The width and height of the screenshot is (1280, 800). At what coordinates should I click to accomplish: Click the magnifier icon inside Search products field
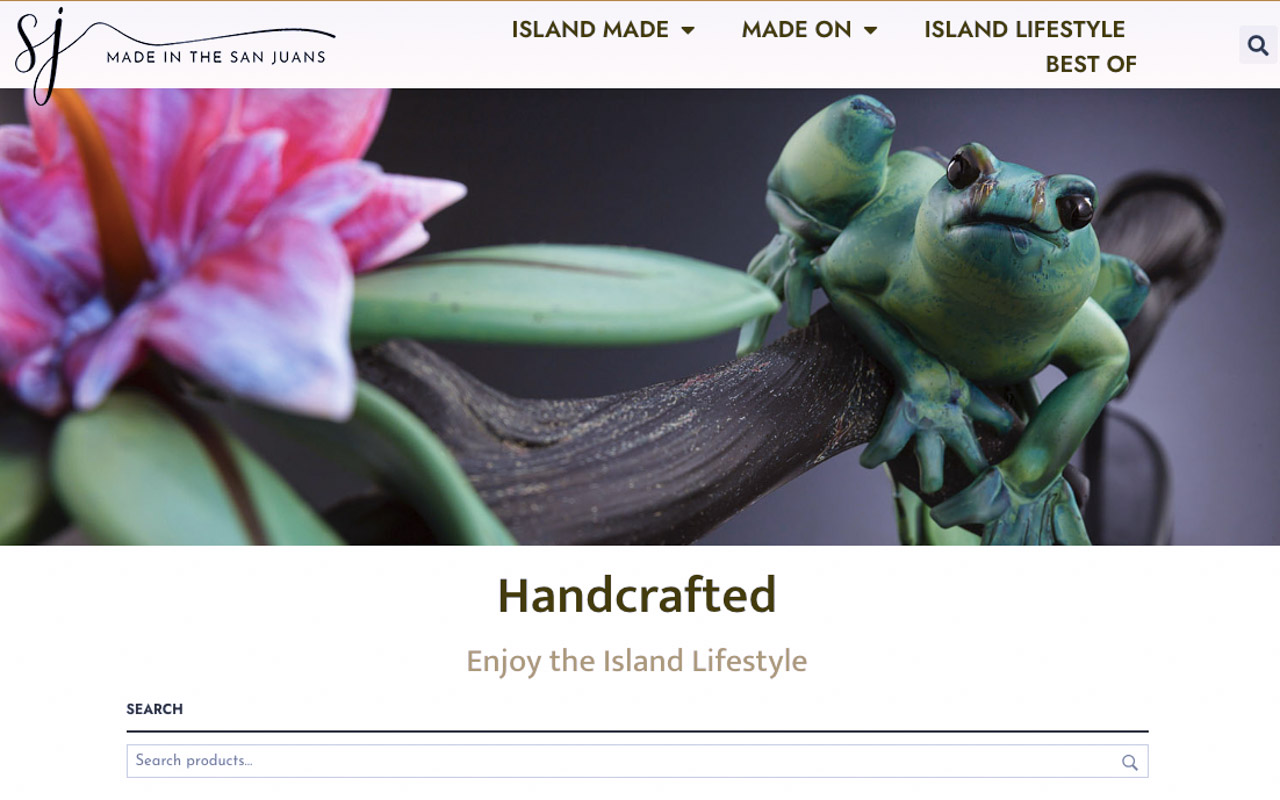[1129, 762]
